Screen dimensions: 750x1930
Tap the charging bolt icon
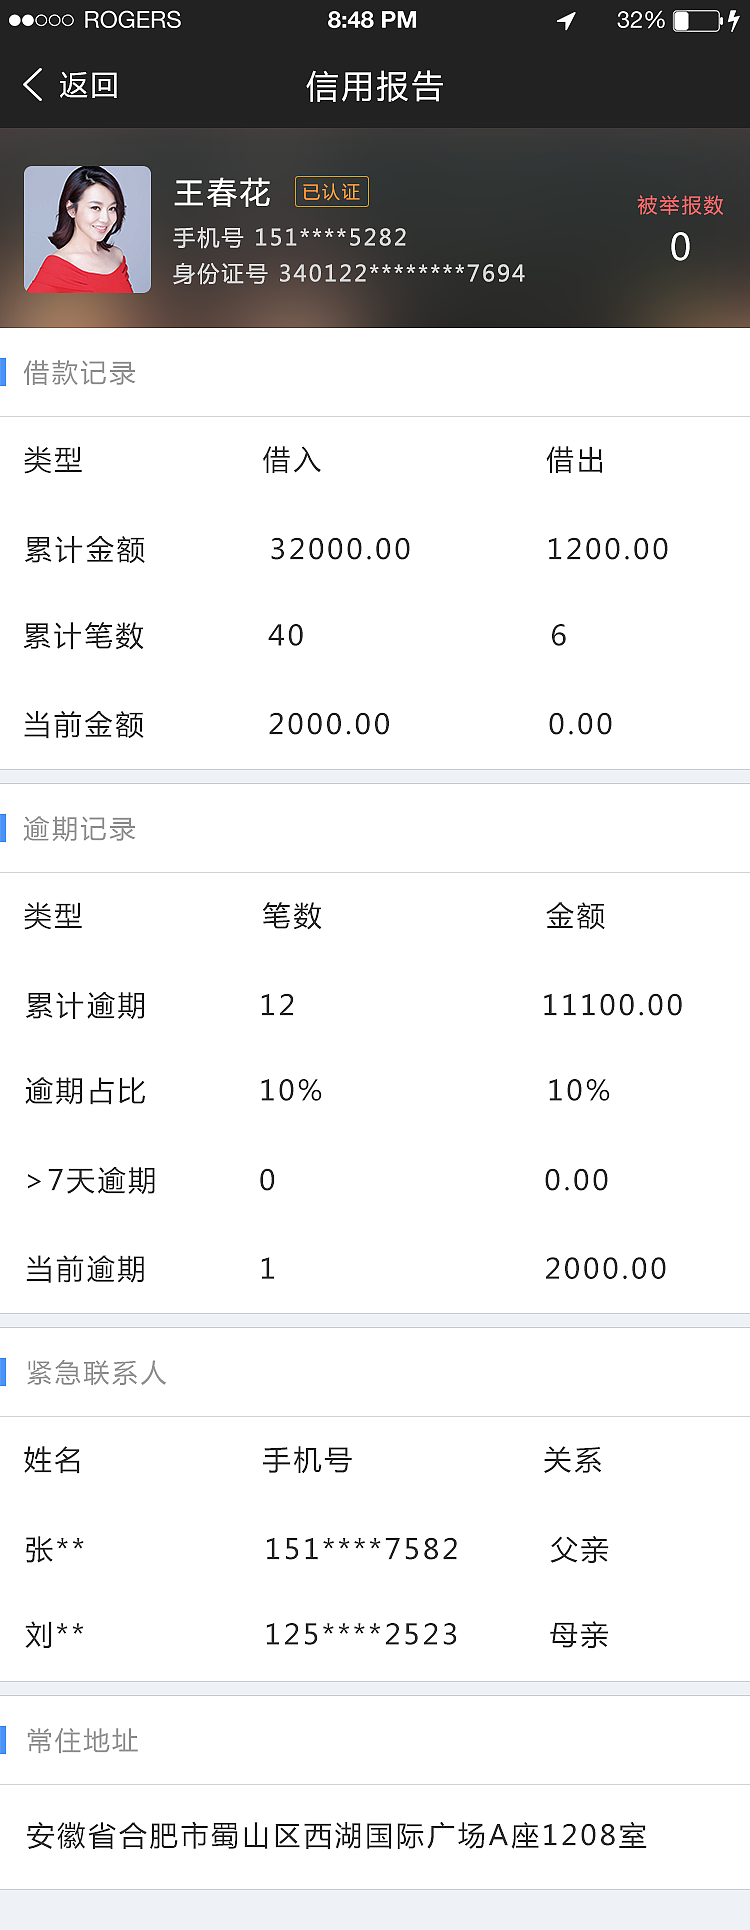[734, 21]
